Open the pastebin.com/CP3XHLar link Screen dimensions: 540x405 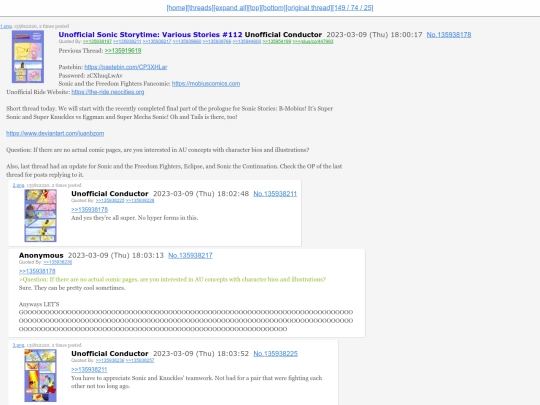126,67
